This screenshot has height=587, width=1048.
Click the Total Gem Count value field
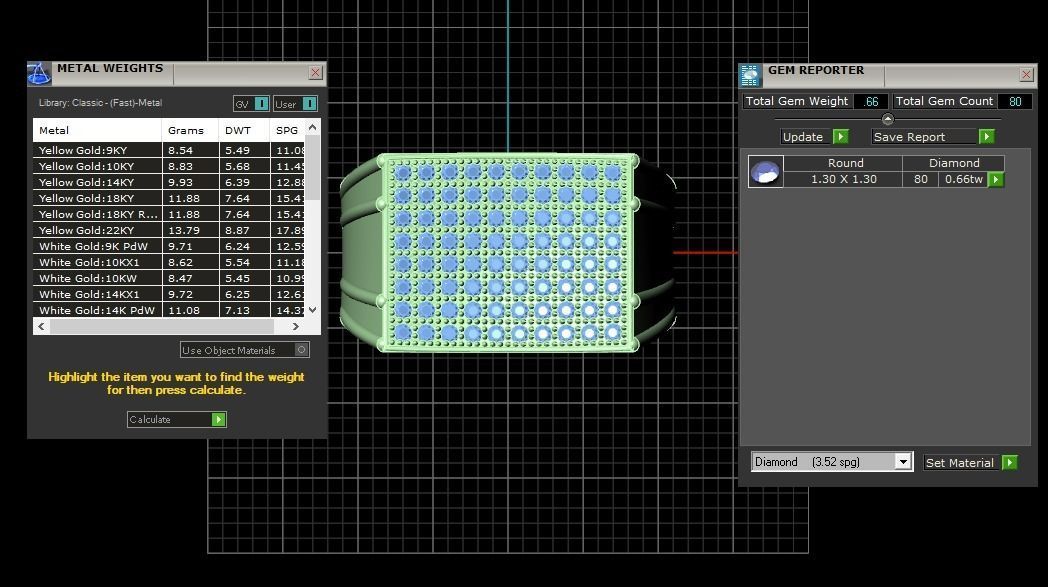[1015, 102]
